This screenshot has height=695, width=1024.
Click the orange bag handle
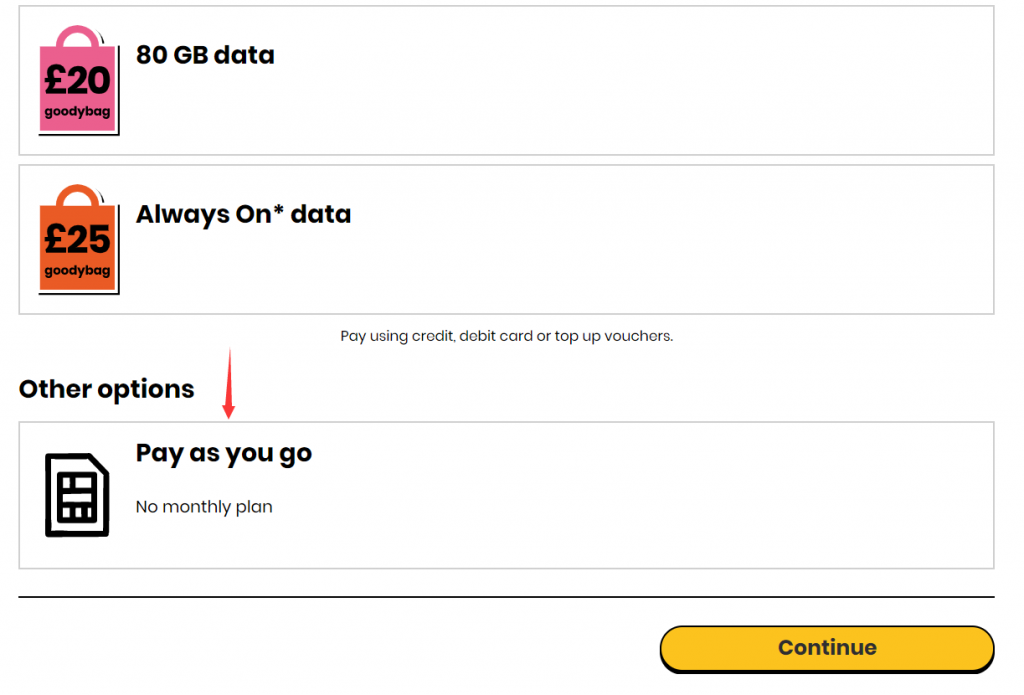78,195
